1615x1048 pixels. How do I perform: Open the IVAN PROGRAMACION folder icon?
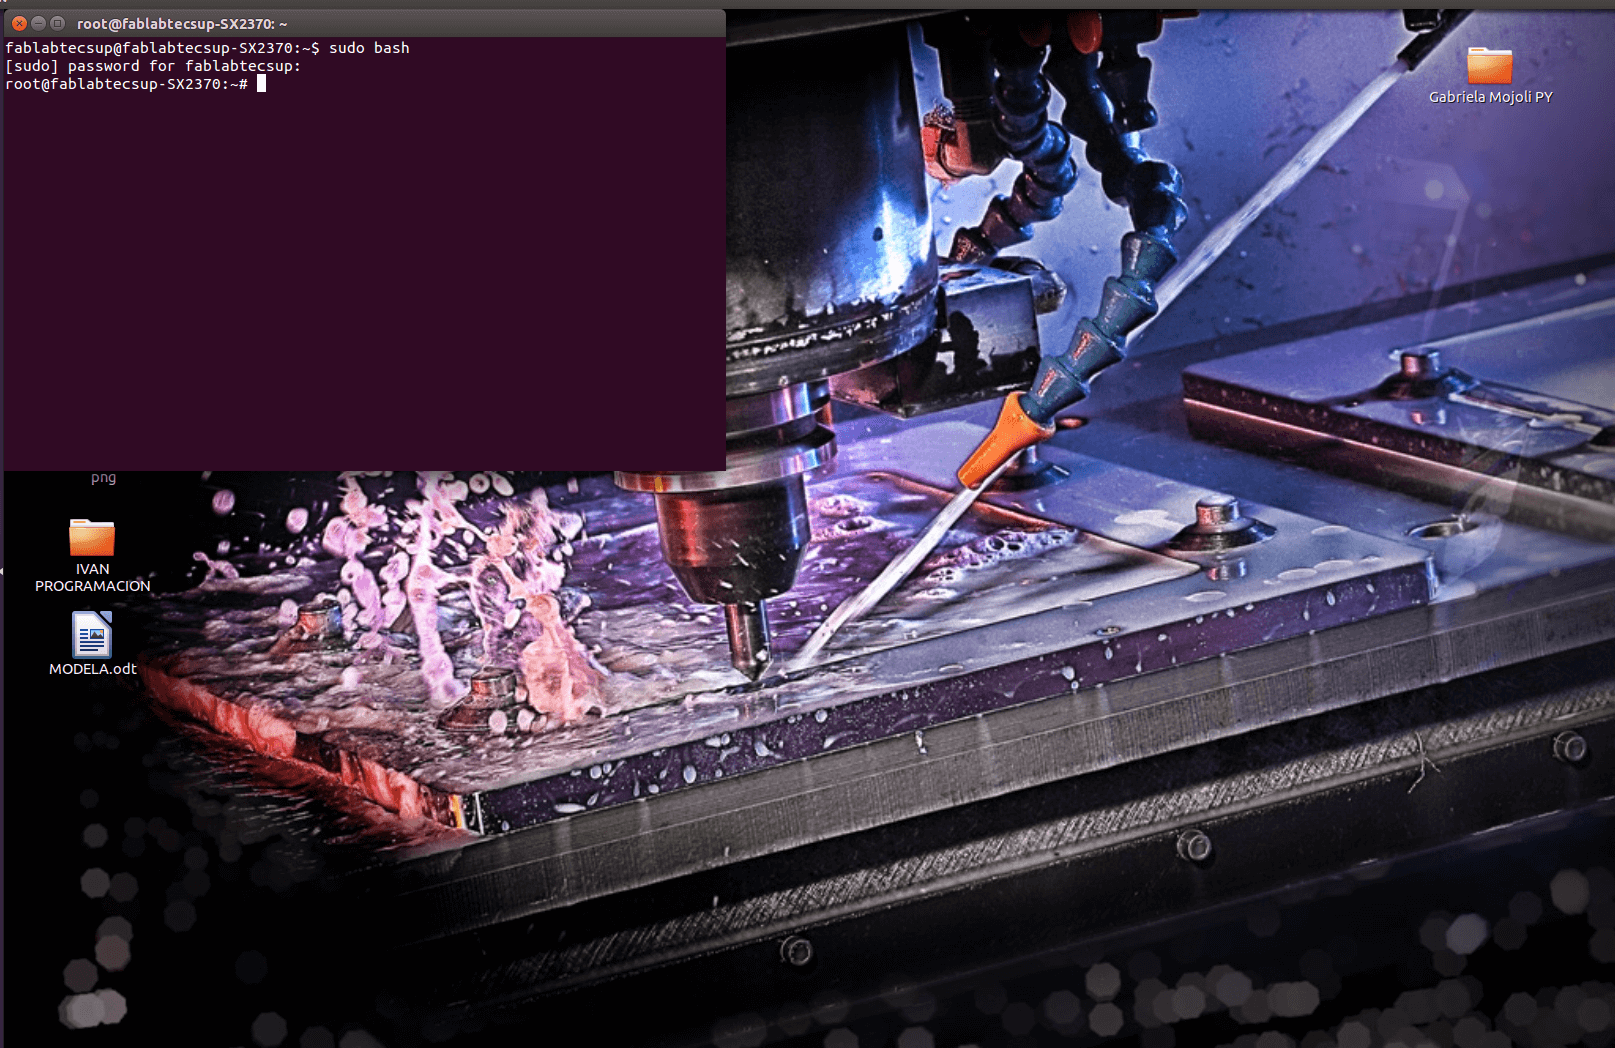click(92, 537)
